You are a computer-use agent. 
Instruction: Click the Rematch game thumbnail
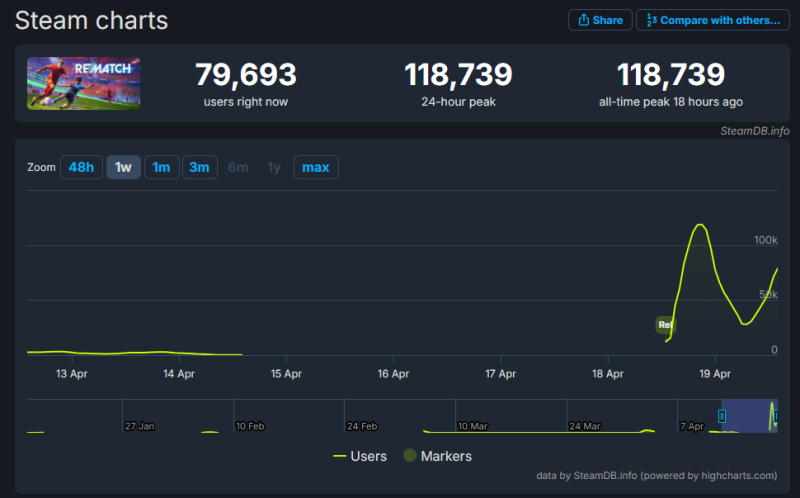click(x=83, y=83)
